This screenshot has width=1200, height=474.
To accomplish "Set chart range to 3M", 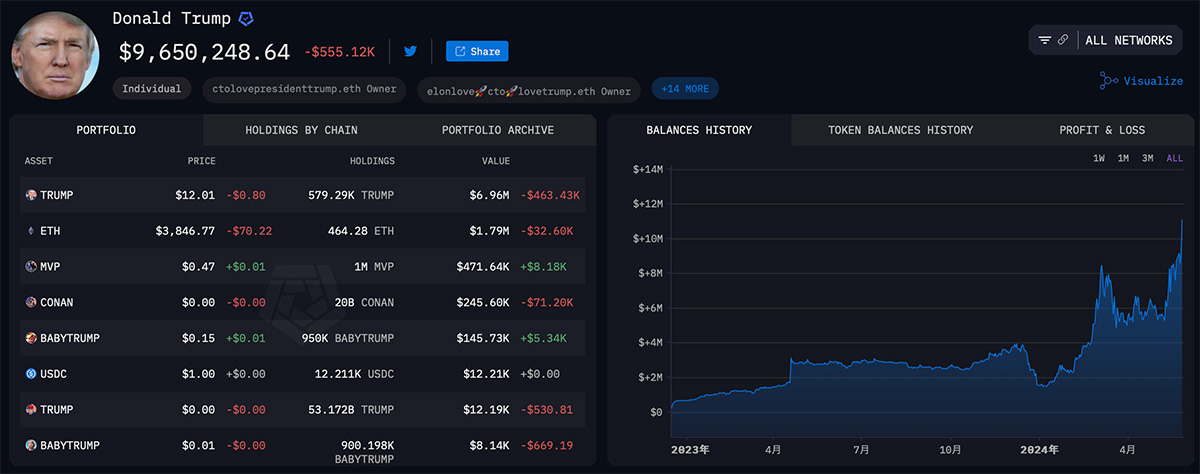I will point(1148,158).
